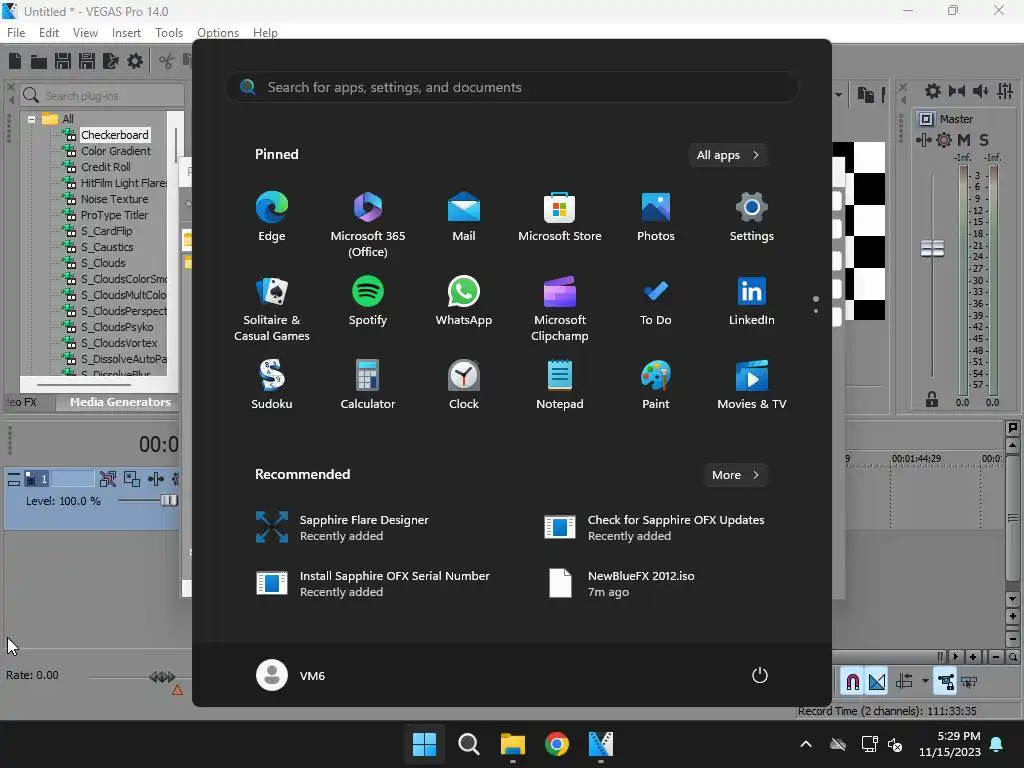This screenshot has width=1024, height=768.
Task: Open the Insert menu in VEGAS
Action: (x=126, y=33)
